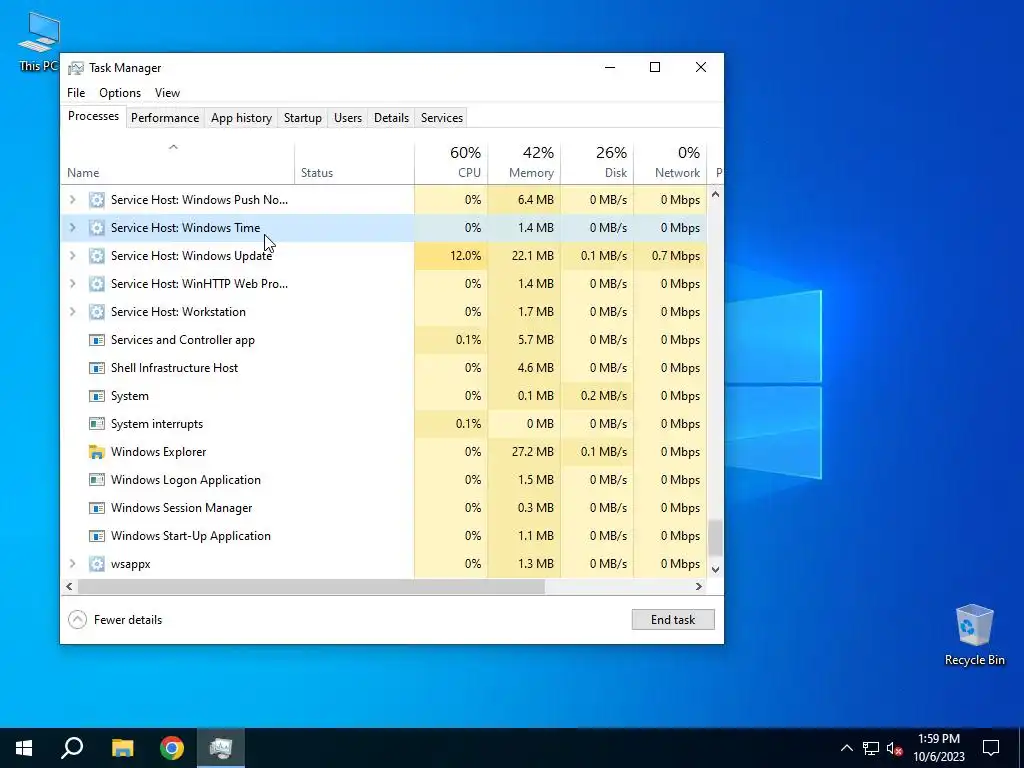The width and height of the screenshot is (1024, 768).
Task: Open taskbar Search
Action: (x=72, y=748)
